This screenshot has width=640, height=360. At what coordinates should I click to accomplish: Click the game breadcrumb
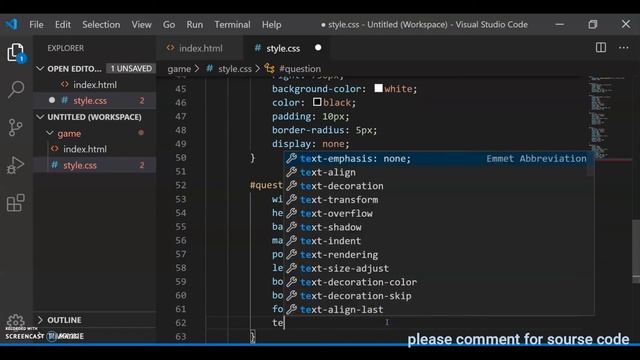(179, 69)
